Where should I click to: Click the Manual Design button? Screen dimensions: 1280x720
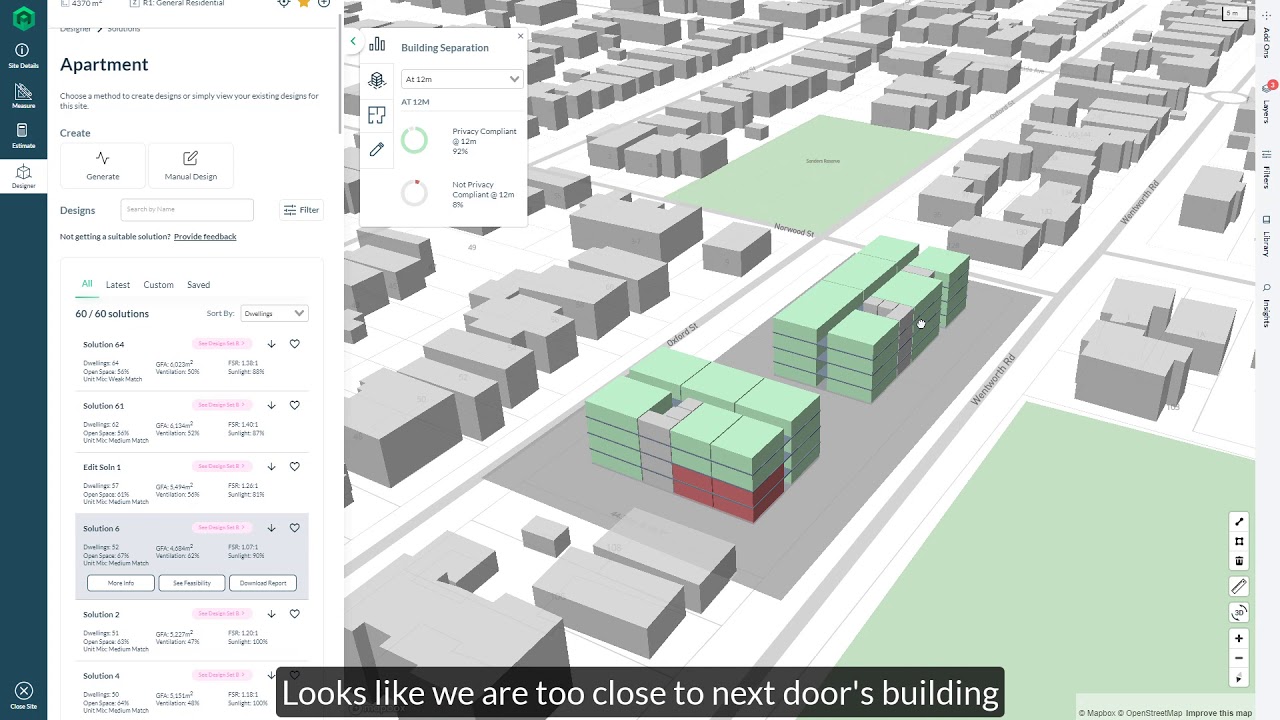tap(190, 165)
